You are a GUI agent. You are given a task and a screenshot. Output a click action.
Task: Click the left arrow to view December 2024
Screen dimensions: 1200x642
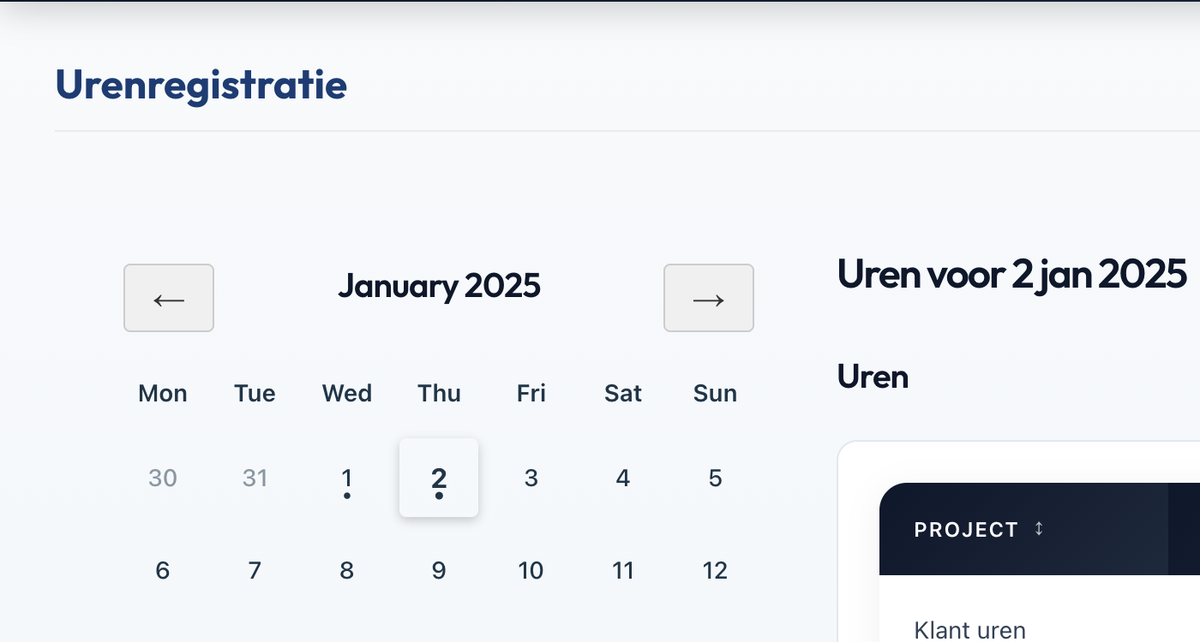pos(168,298)
